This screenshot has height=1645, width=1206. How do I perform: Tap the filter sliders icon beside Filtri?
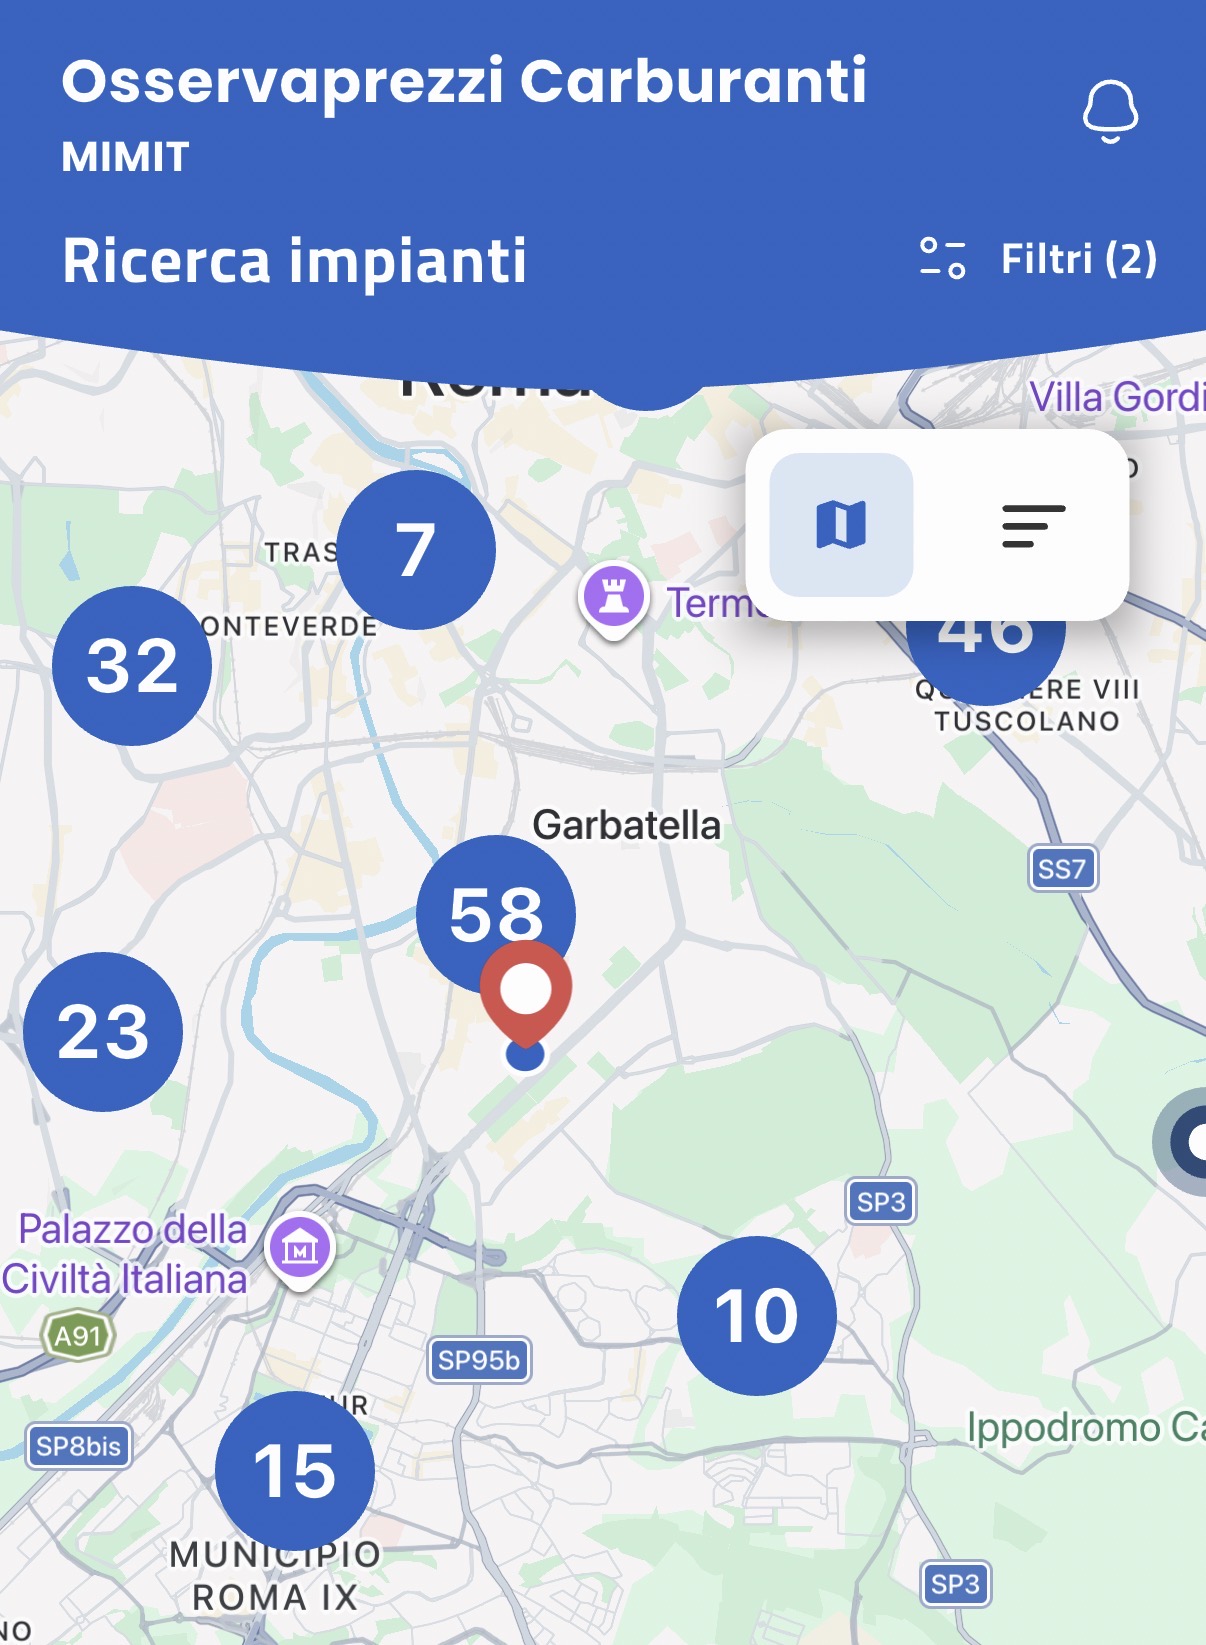pyautogui.click(x=942, y=258)
